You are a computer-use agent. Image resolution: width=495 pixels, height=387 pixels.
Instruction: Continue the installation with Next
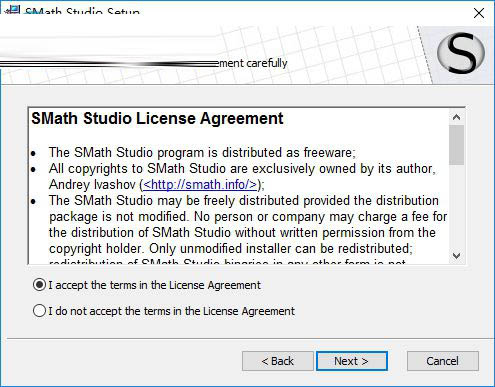(x=352, y=361)
